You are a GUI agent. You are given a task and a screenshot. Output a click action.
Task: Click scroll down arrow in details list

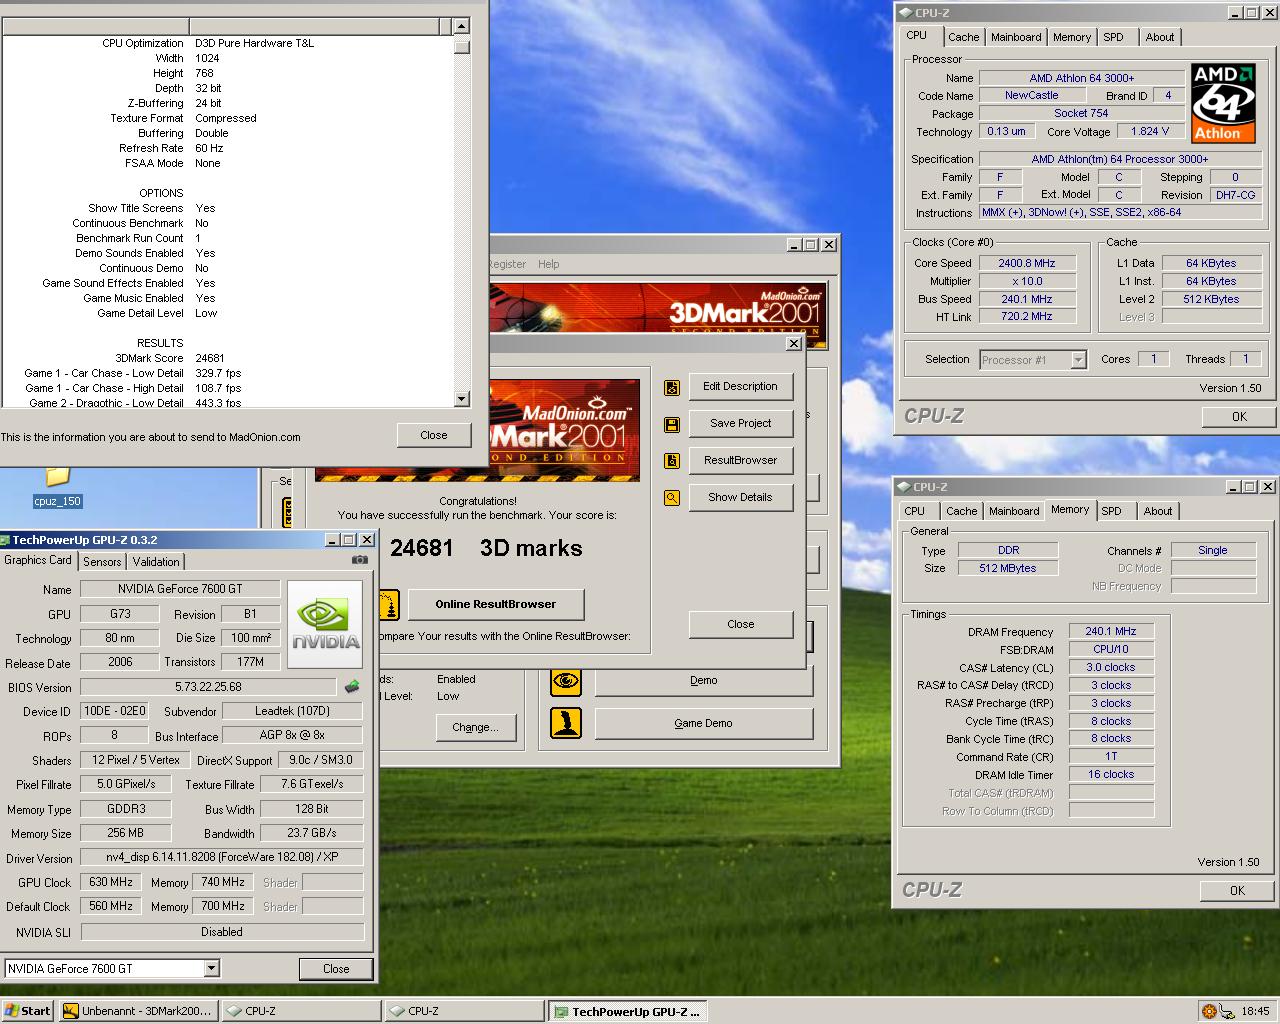pos(461,399)
